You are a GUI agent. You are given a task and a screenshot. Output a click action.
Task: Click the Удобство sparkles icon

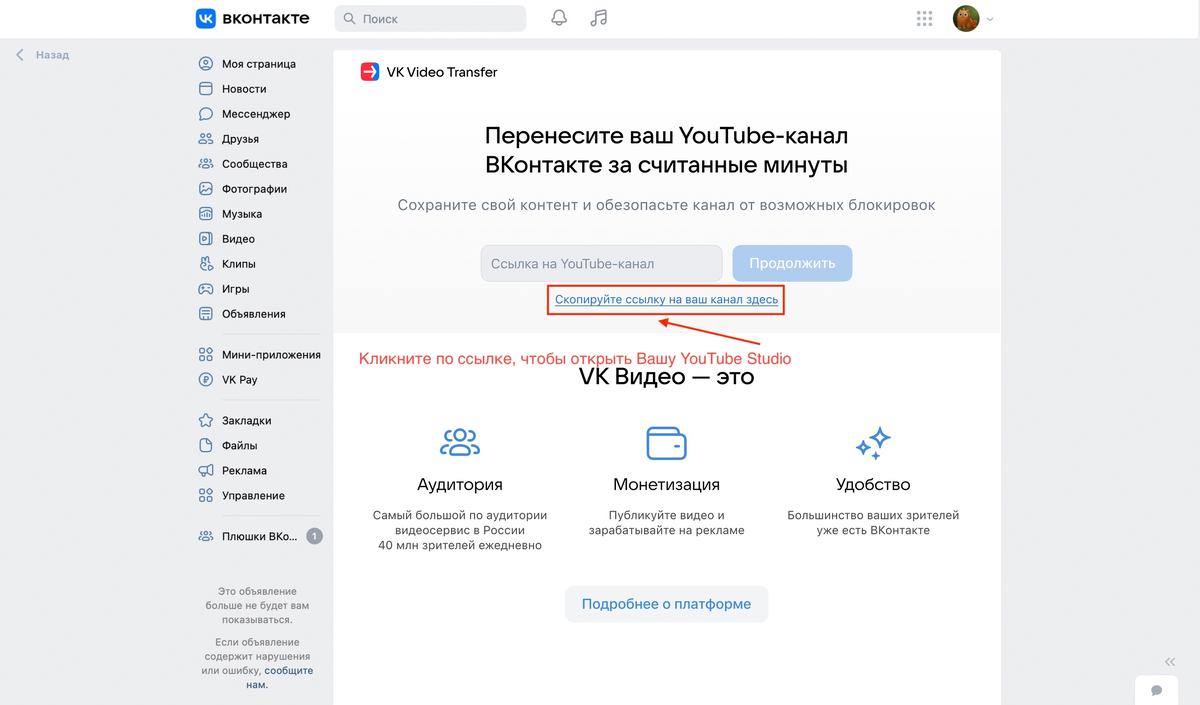coord(873,442)
